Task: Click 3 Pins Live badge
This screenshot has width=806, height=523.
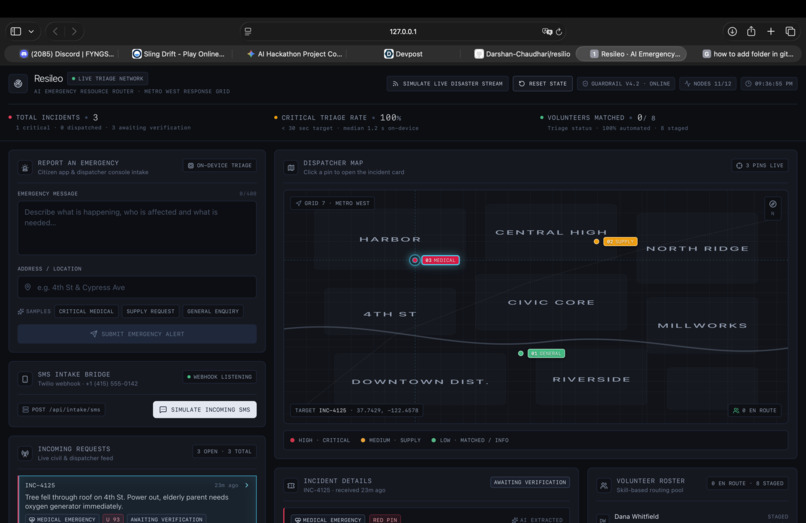Action: [760, 166]
